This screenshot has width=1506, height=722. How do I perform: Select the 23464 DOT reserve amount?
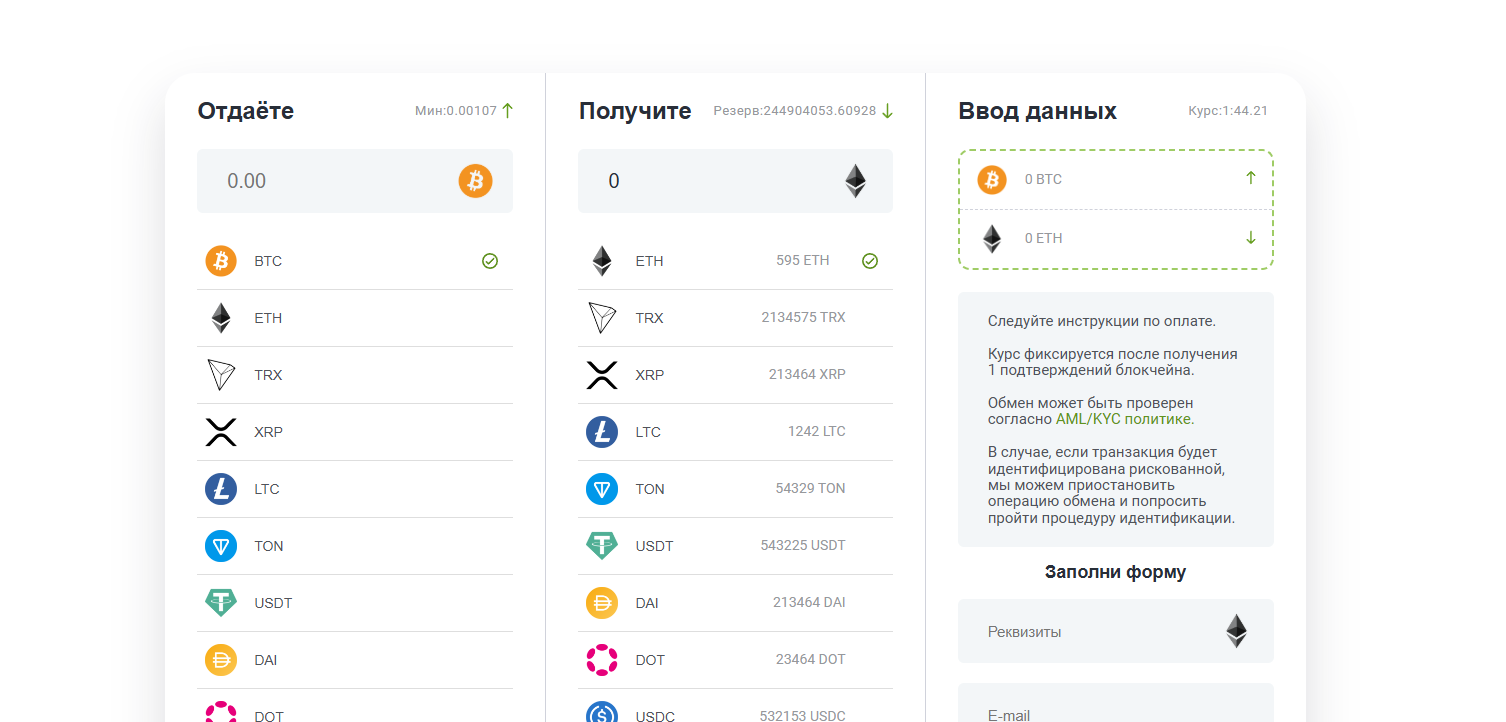[810, 659]
